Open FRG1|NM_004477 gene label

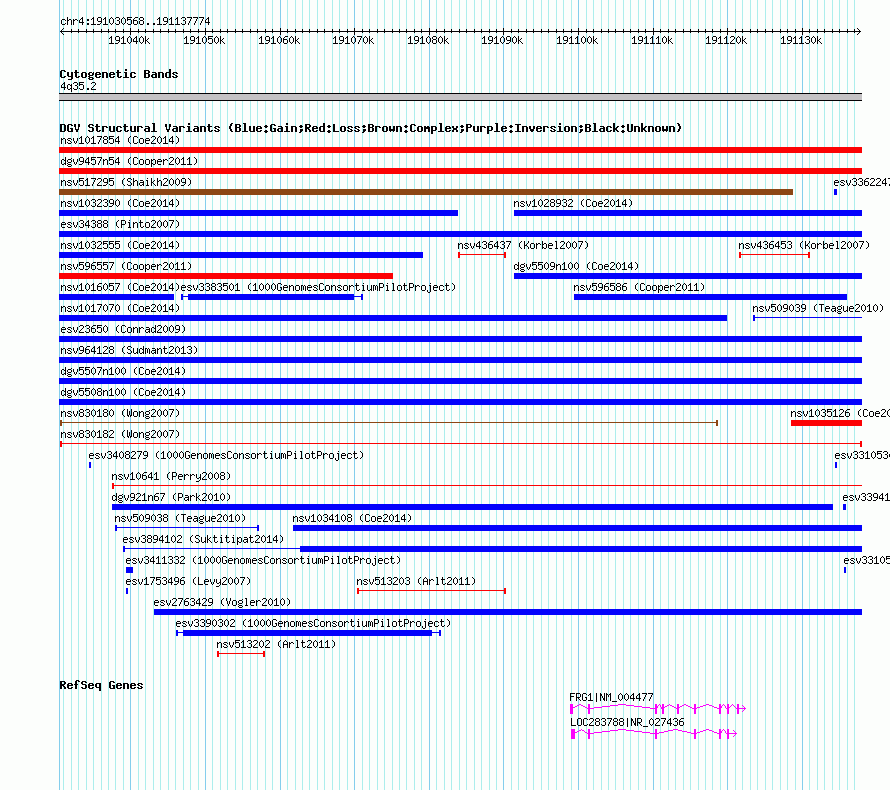click(x=611, y=697)
